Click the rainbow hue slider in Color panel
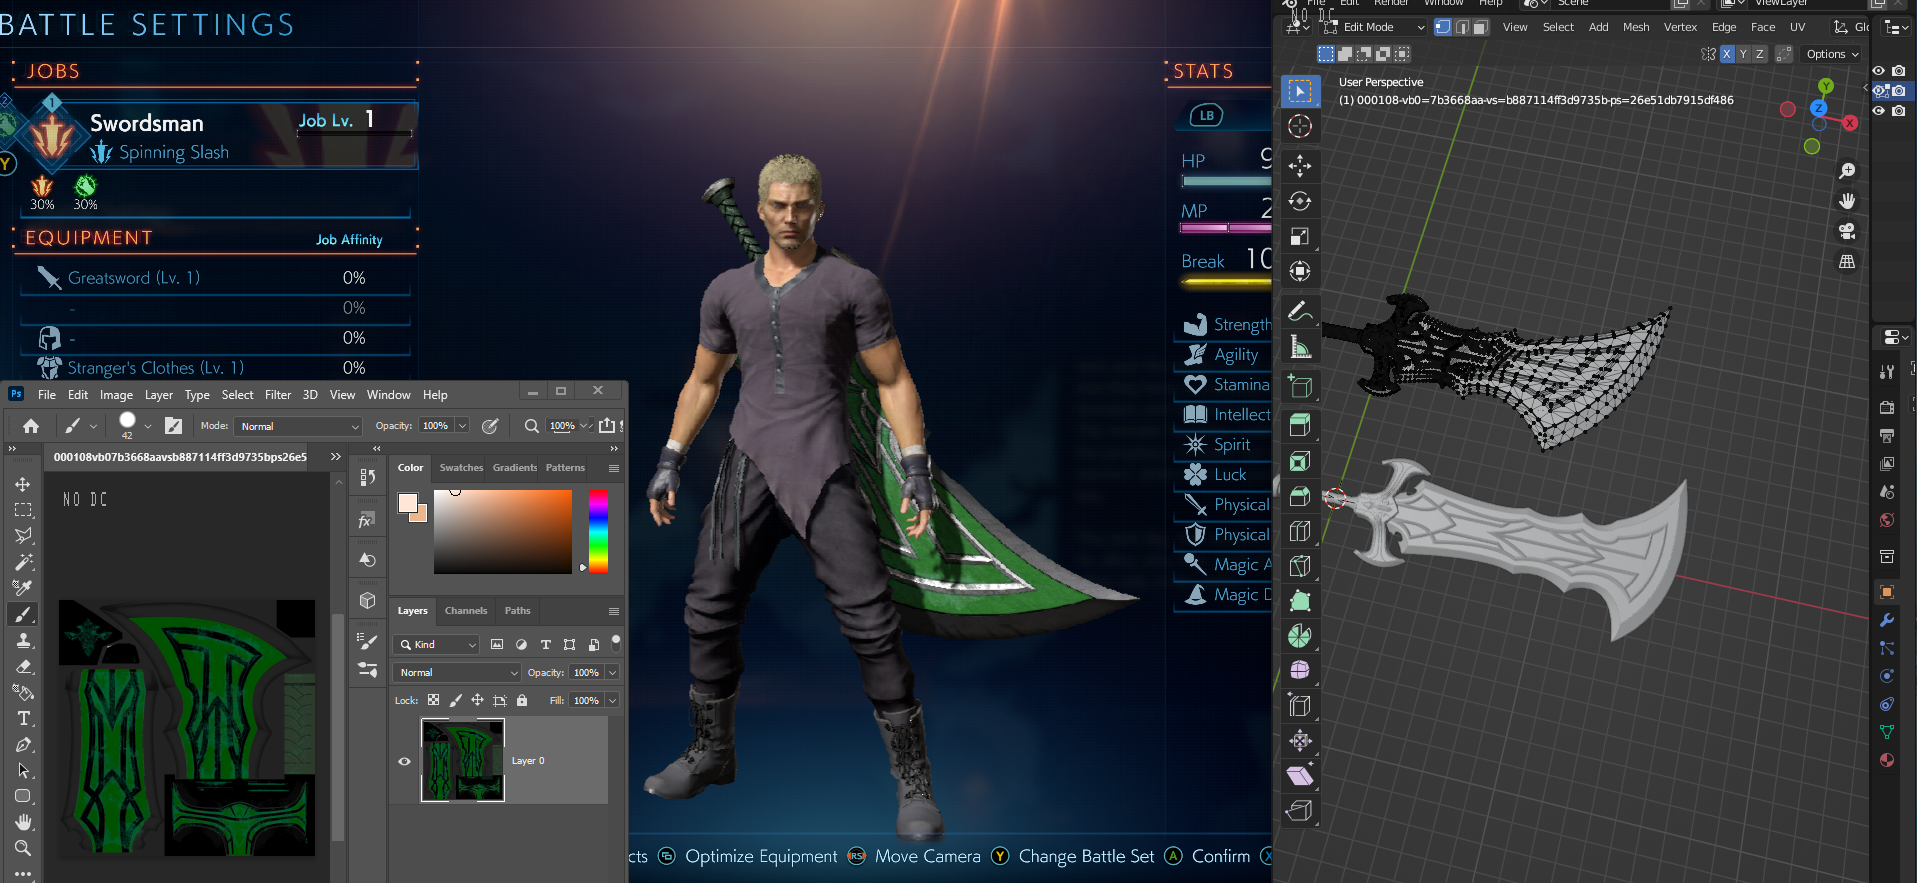1917x883 pixels. [x=598, y=531]
